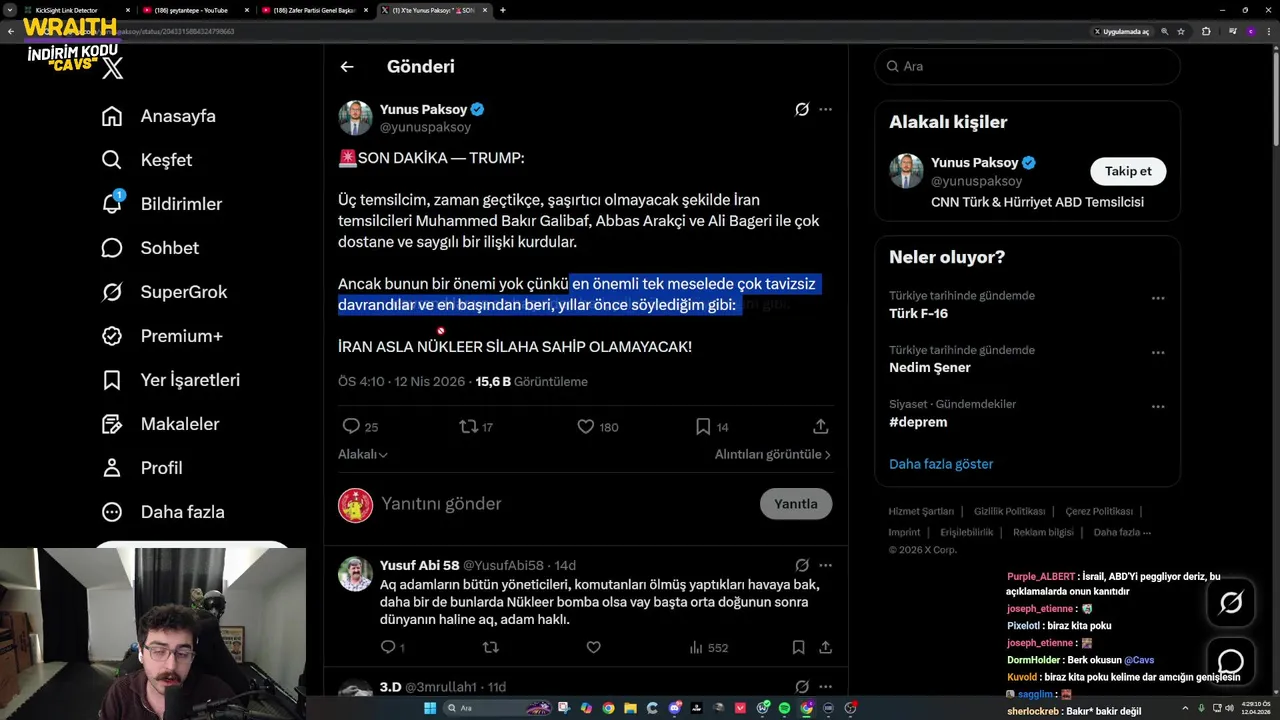Open Gizlilik Politikası footer link
1280x720 pixels.
point(1008,511)
